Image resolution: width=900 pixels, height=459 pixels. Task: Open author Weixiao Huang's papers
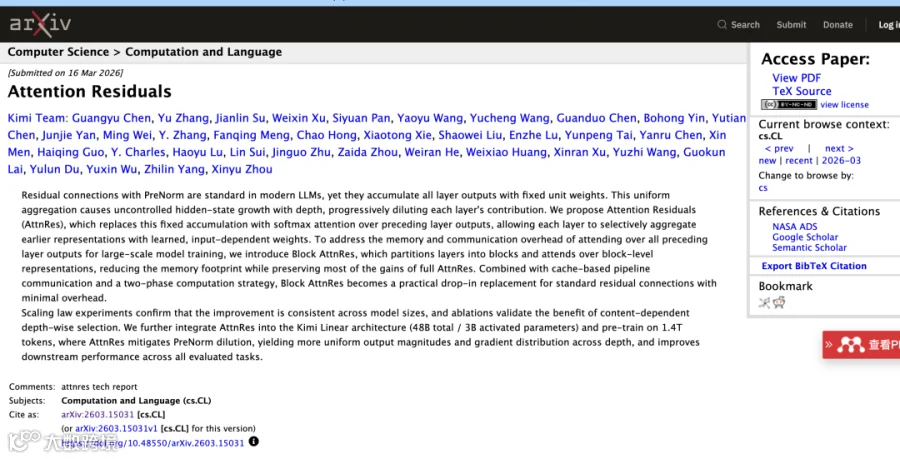[x=506, y=153]
